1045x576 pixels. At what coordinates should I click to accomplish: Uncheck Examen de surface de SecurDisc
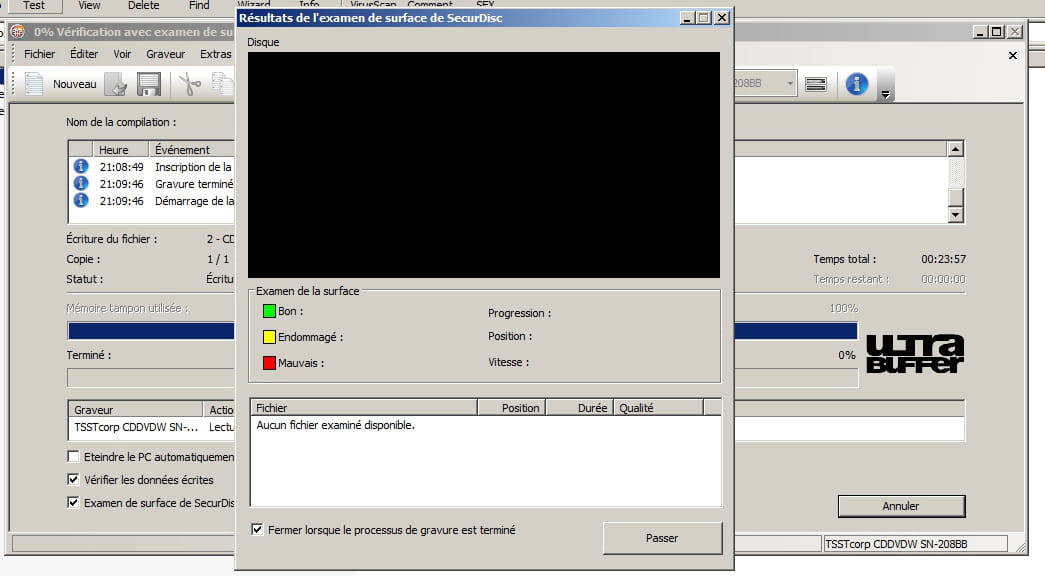pyautogui.click(x=73, y=502)
